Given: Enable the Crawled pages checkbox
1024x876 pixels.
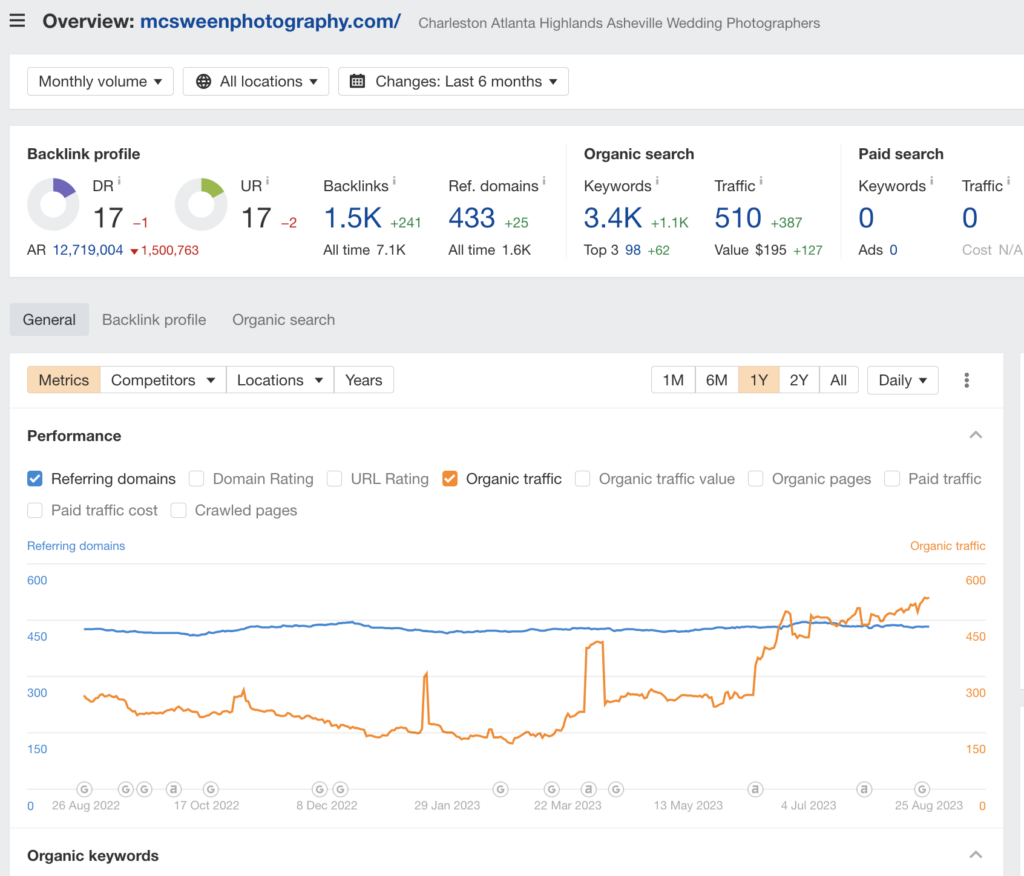Looking at the screenshot, I should coord(178,510).
